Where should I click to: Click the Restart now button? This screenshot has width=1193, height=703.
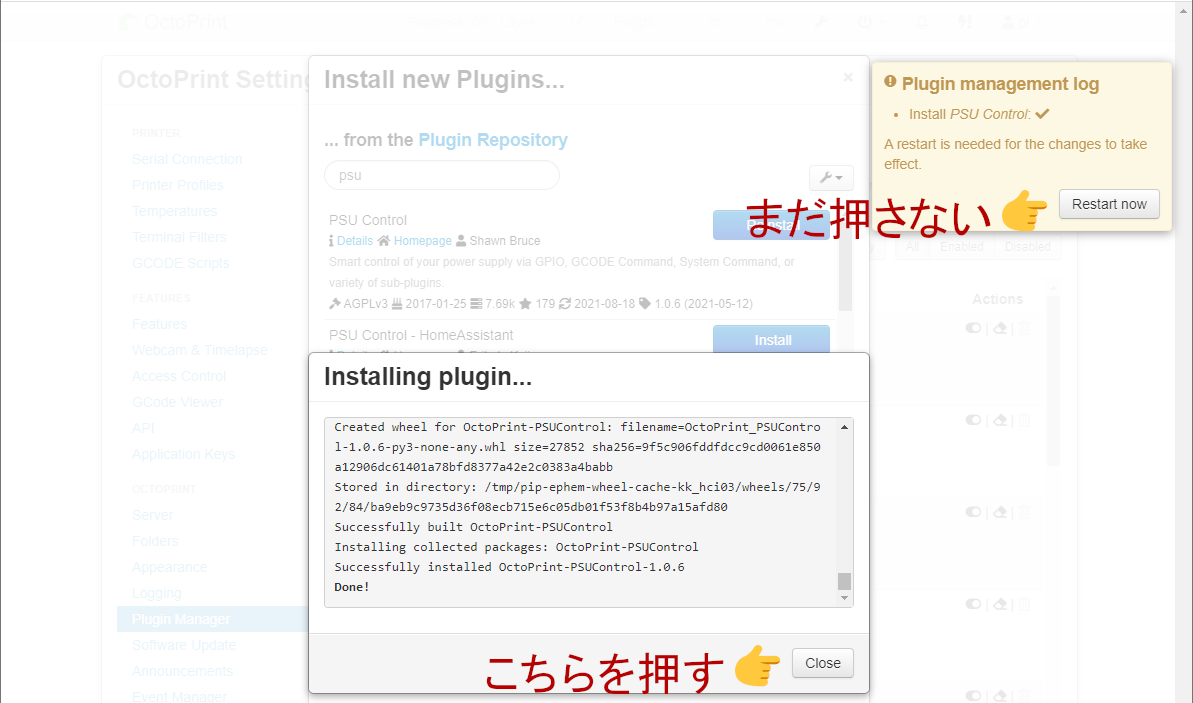[x=1109, y=204]
